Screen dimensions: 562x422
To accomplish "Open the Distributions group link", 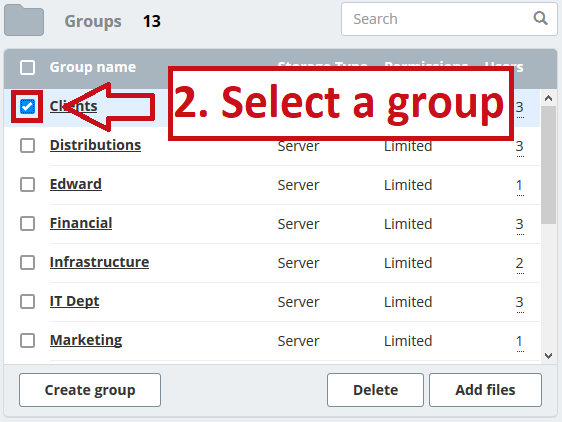I will (95, 145).
